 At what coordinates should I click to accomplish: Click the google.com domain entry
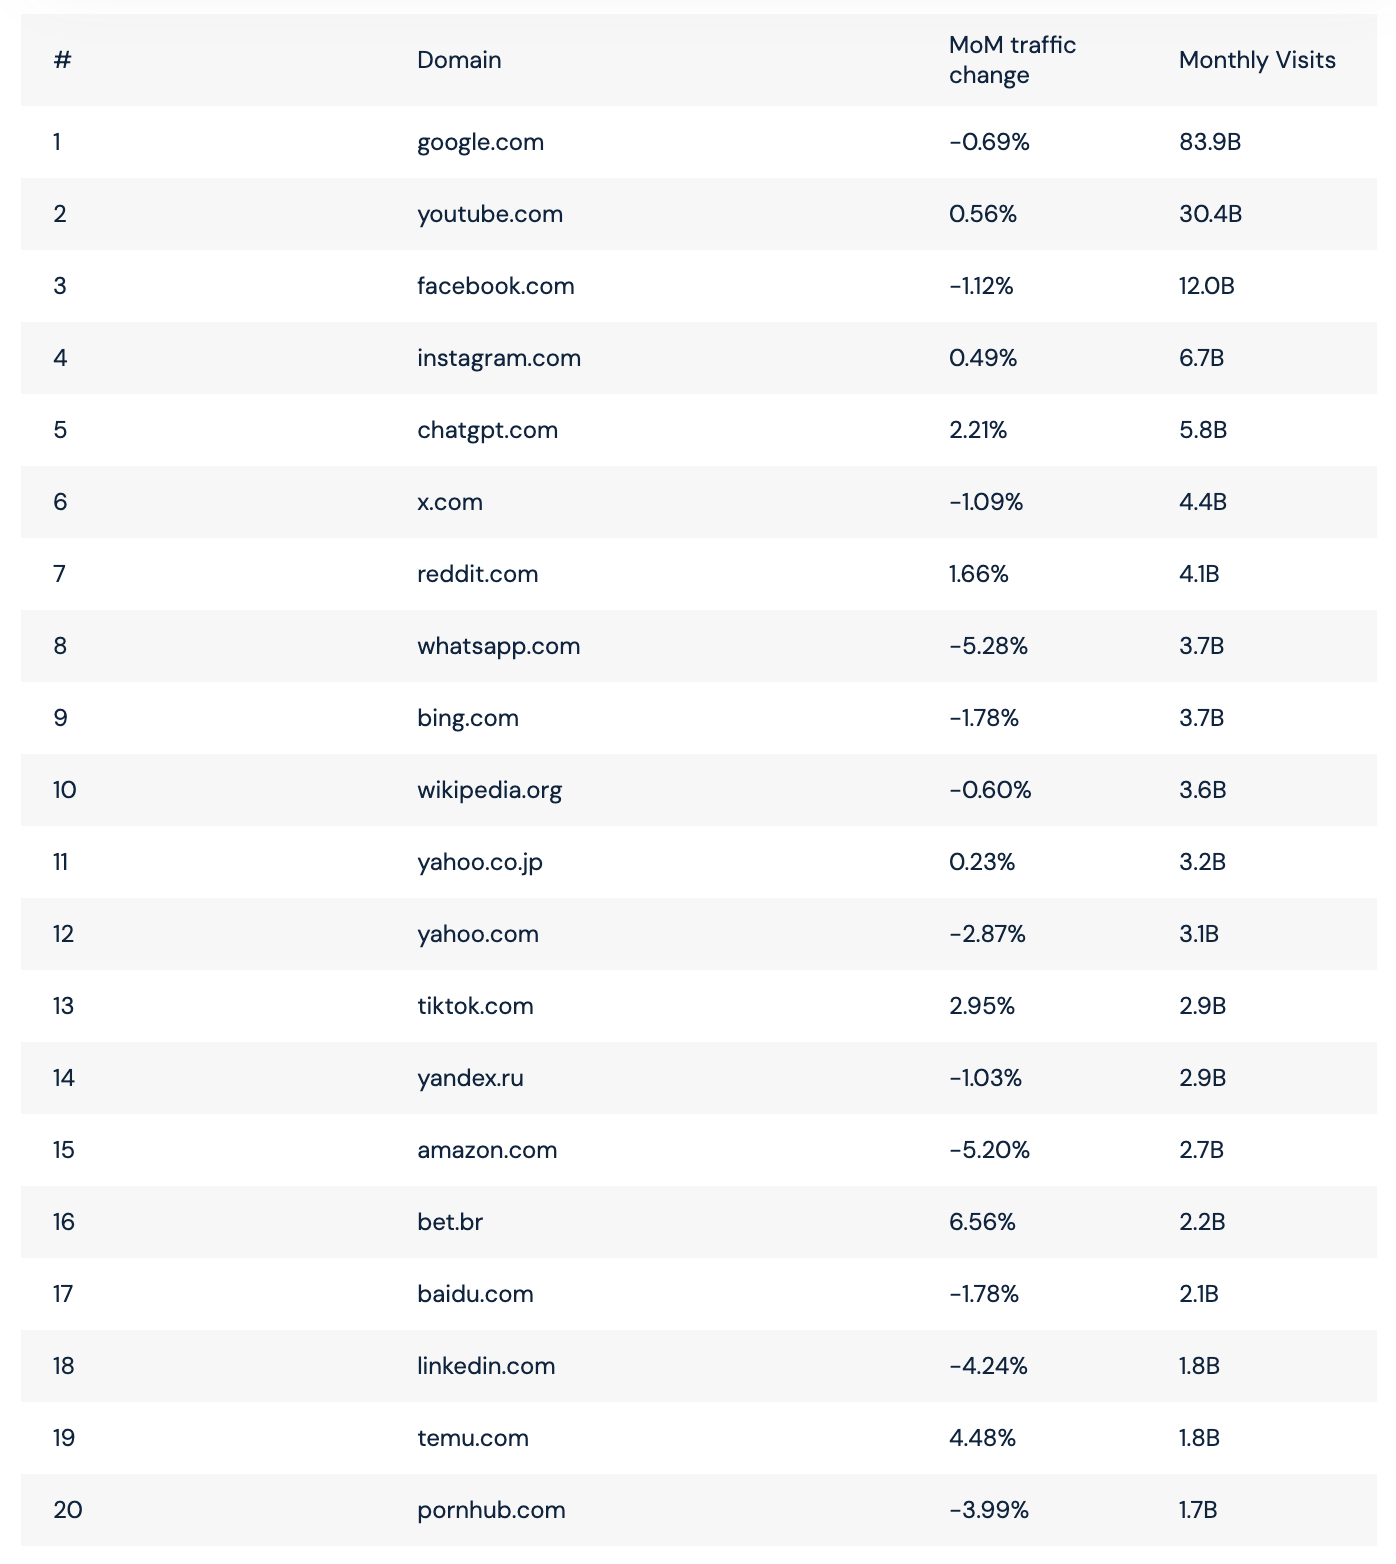pyautogui.click(x=480, y=142)
